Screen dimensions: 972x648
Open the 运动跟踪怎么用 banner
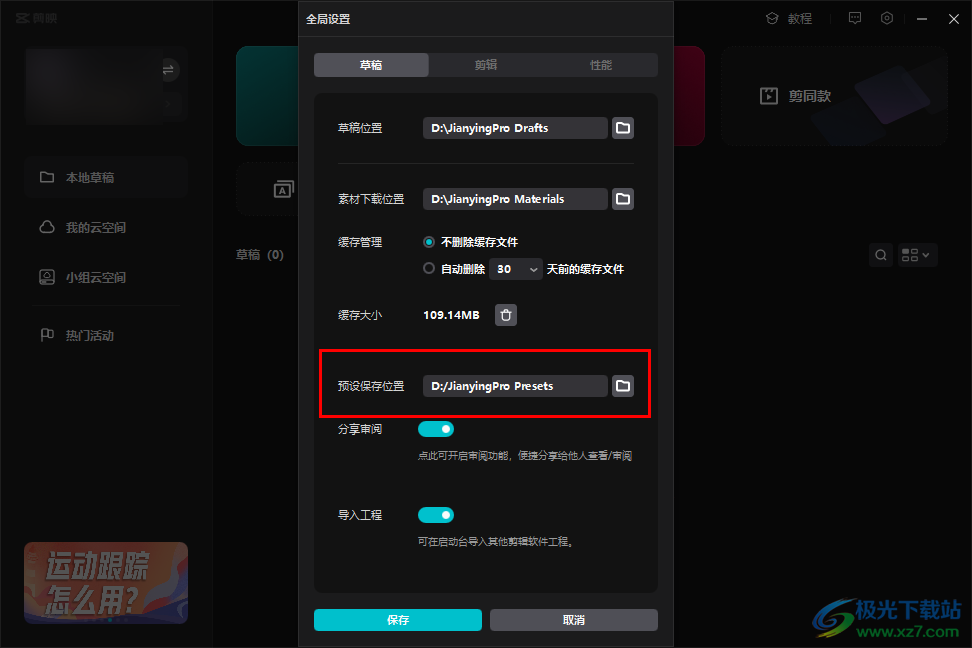[x=106, y=583]
